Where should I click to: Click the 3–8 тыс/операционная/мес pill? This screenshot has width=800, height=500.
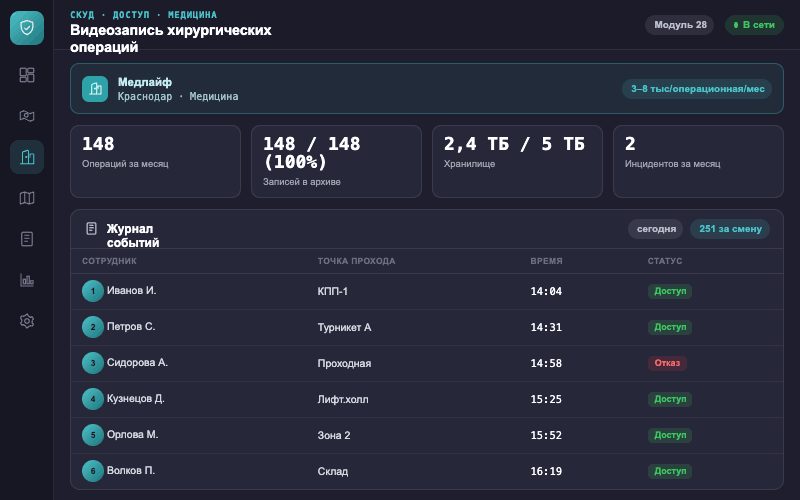(x=697, y=89)
